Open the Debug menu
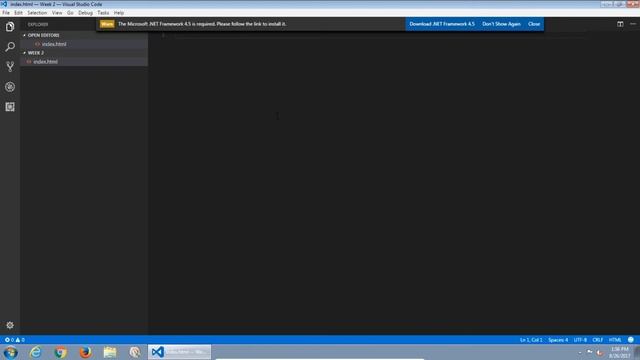Viewport: 640px width, 360px height. pyautogui.click(x=86, y=13)
